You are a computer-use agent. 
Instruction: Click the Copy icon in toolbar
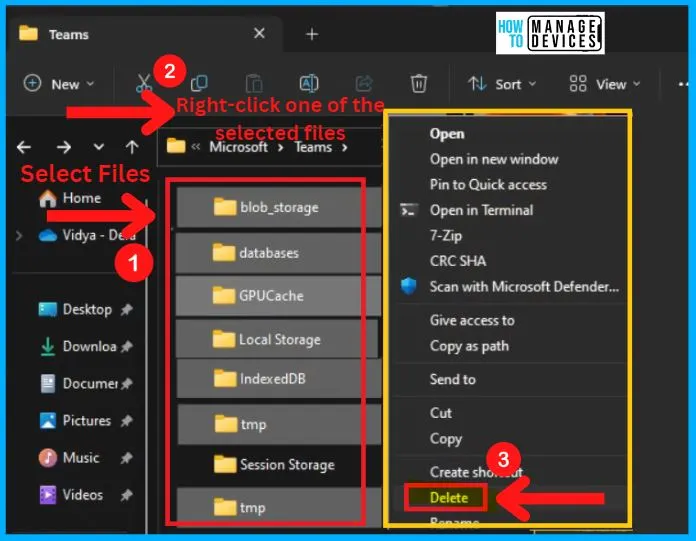[199, 84]
